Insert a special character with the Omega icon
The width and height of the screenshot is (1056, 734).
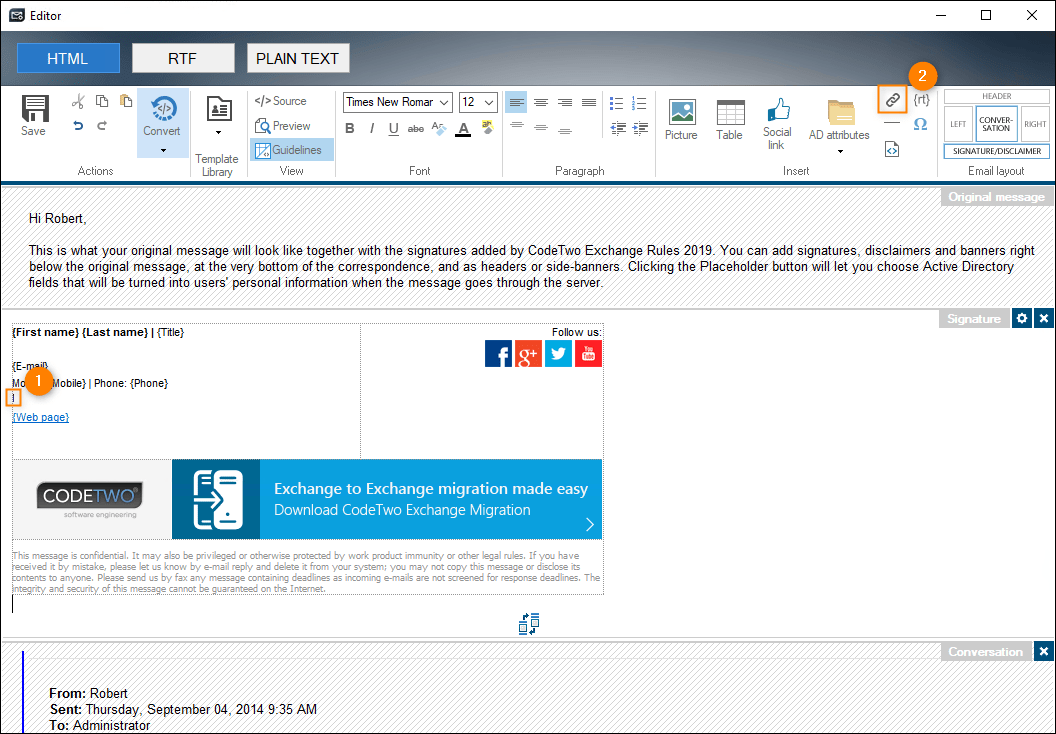coord(920,124)
